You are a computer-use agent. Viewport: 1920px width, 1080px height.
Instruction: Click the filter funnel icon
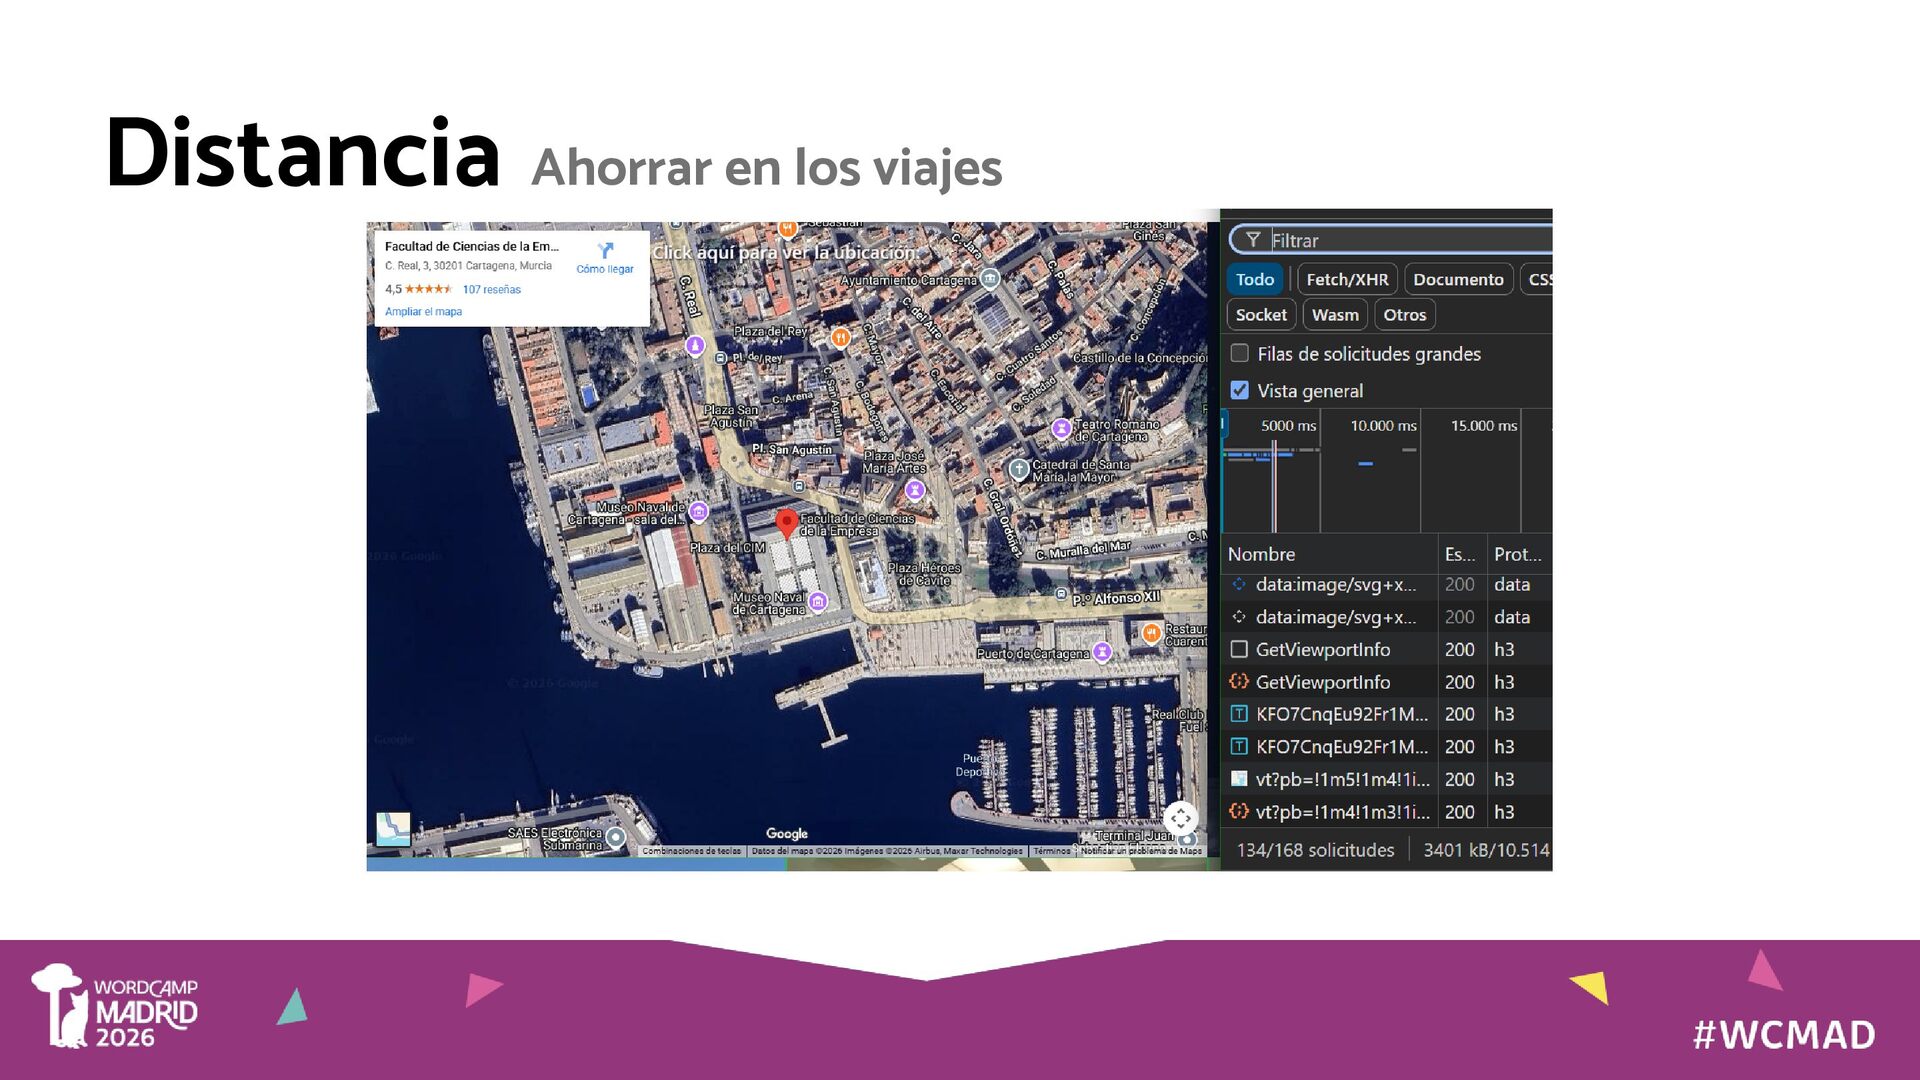1252,240
